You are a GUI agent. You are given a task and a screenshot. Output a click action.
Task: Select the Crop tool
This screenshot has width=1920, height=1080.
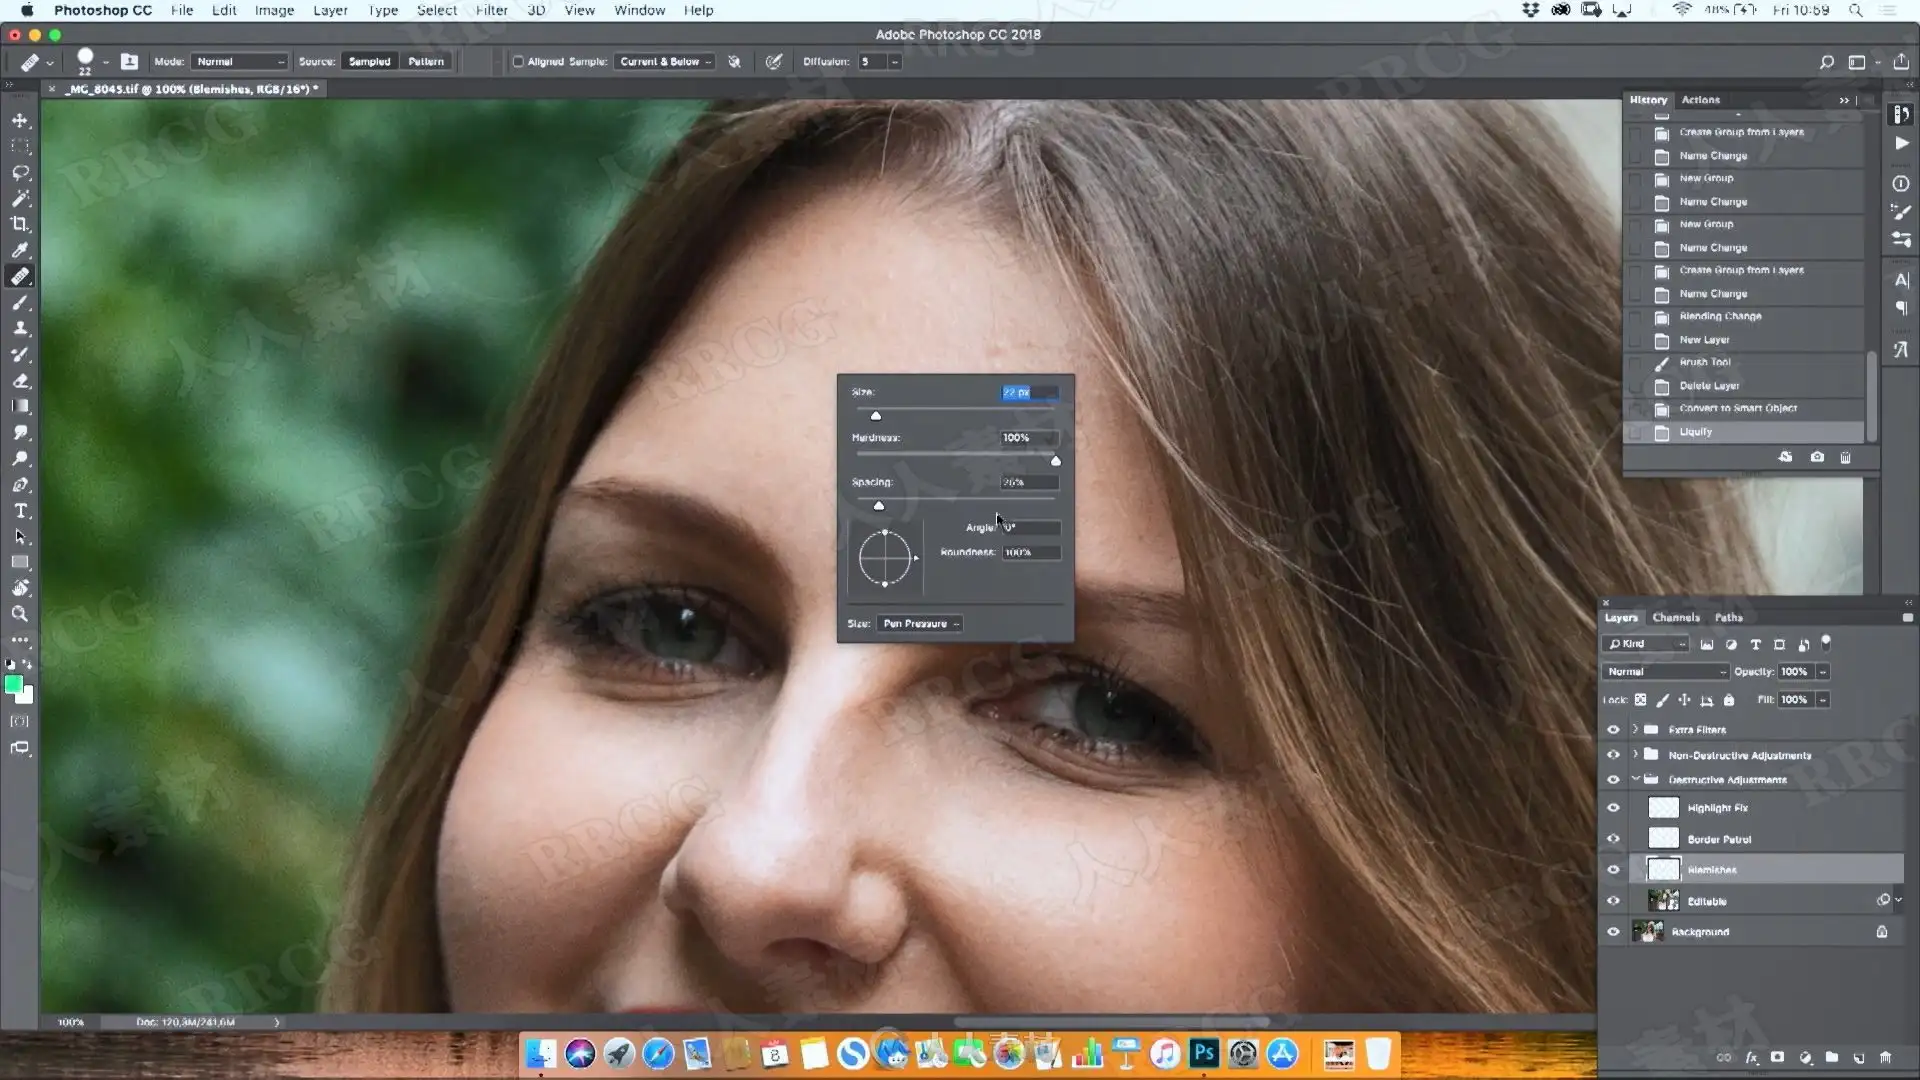pyautogui.click(x=20, y=224)
